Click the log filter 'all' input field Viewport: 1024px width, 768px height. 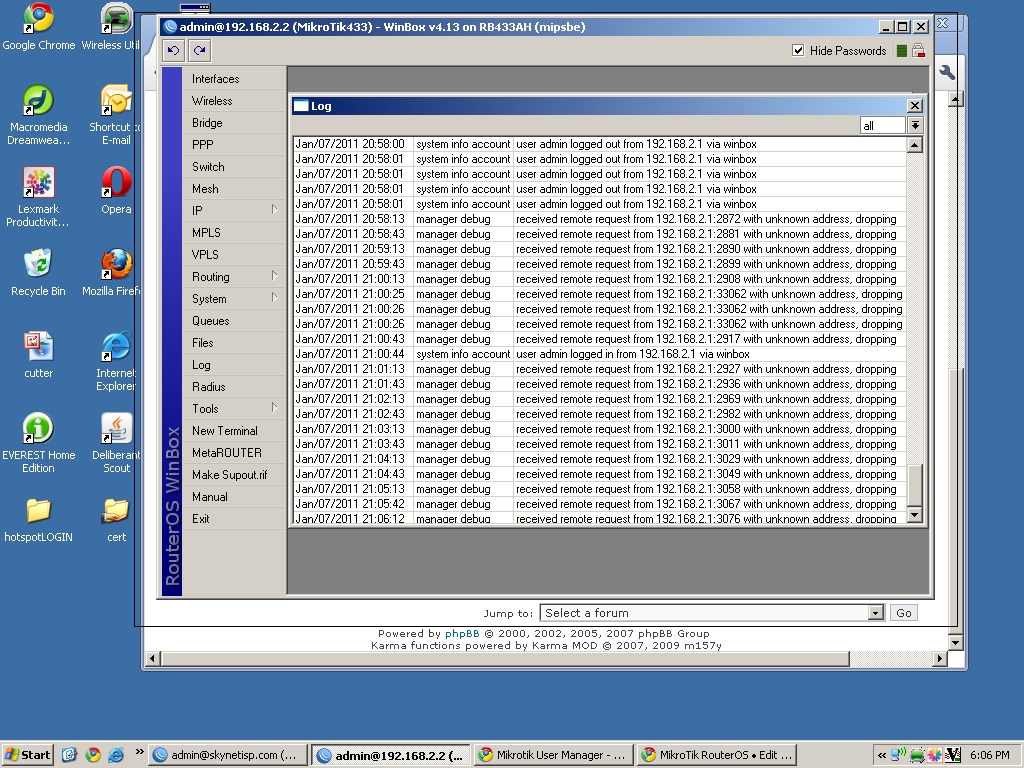tap(882, 125)
